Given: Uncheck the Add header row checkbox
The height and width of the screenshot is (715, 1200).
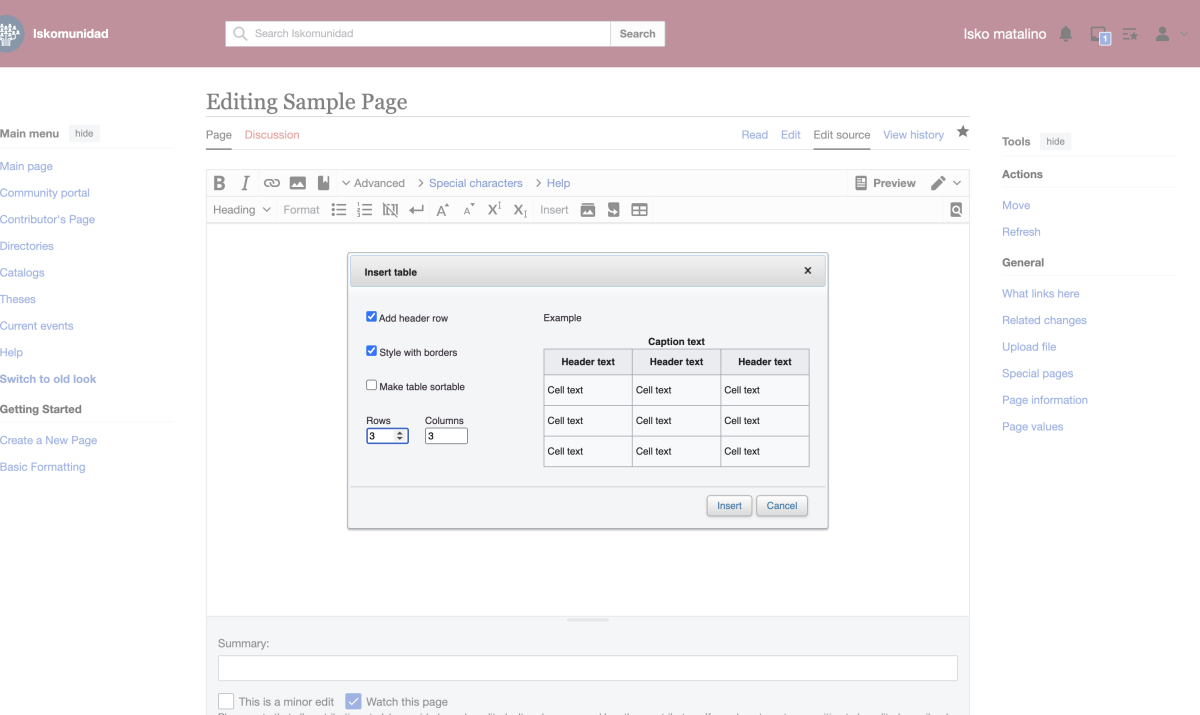Looking at the screenshot, I should coord(371,315).
